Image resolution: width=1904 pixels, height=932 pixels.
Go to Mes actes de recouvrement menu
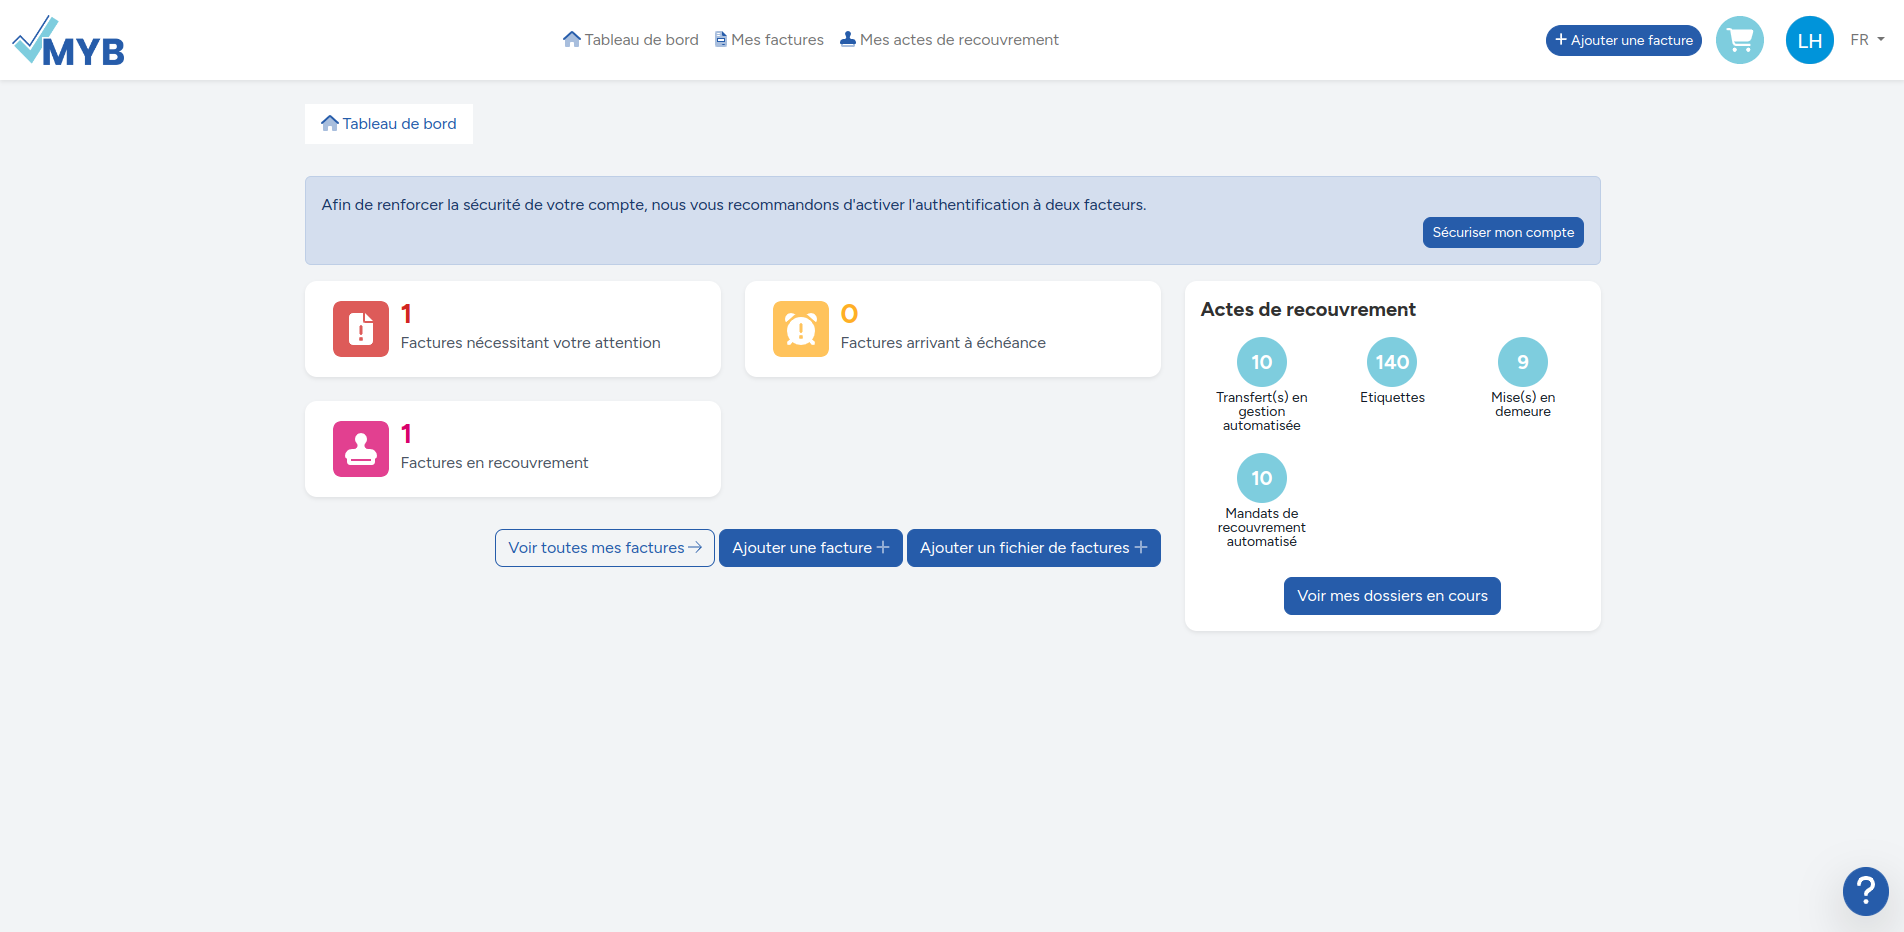949,40
